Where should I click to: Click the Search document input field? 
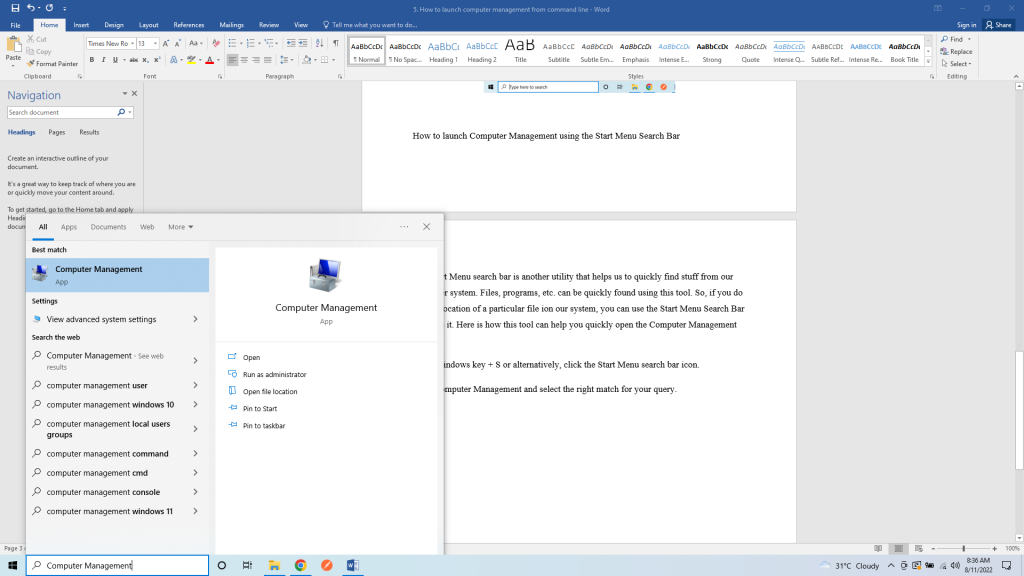click(62, 113)
